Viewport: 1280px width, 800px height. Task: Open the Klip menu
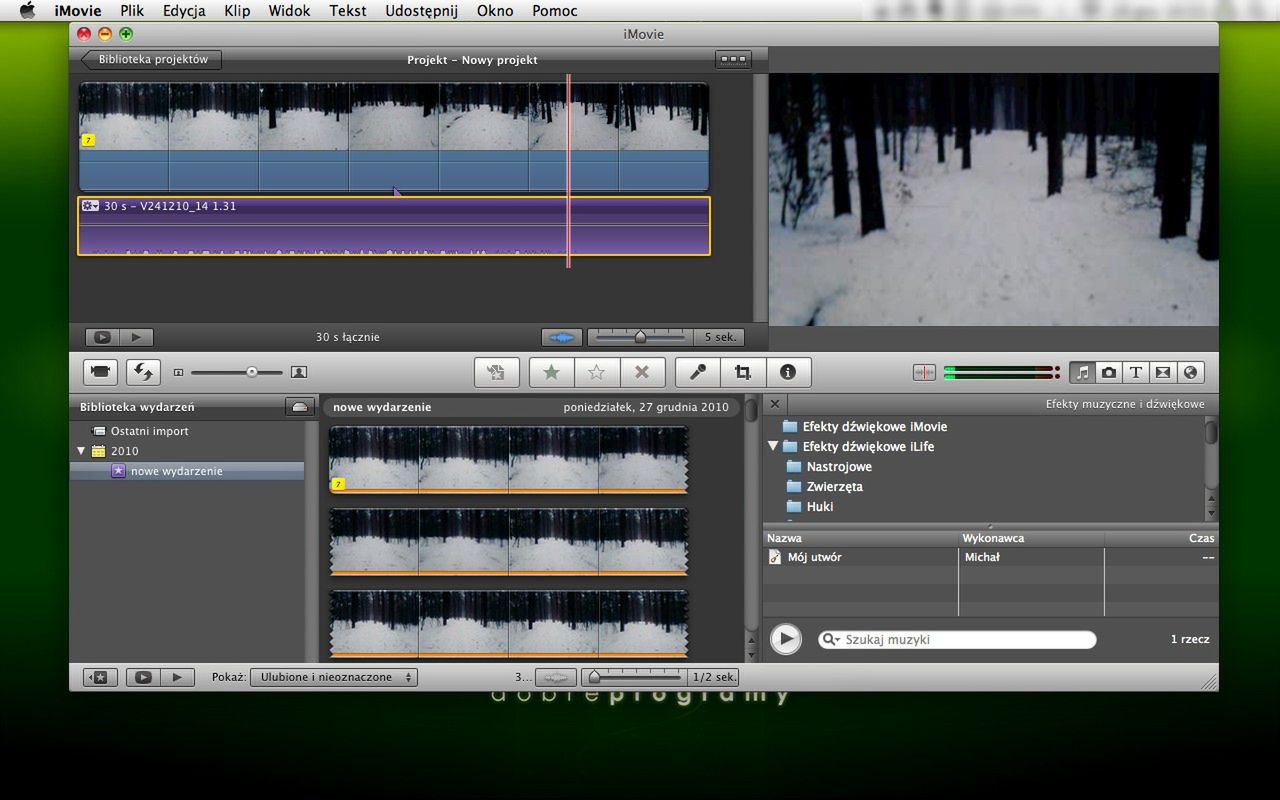pos(237,11)
